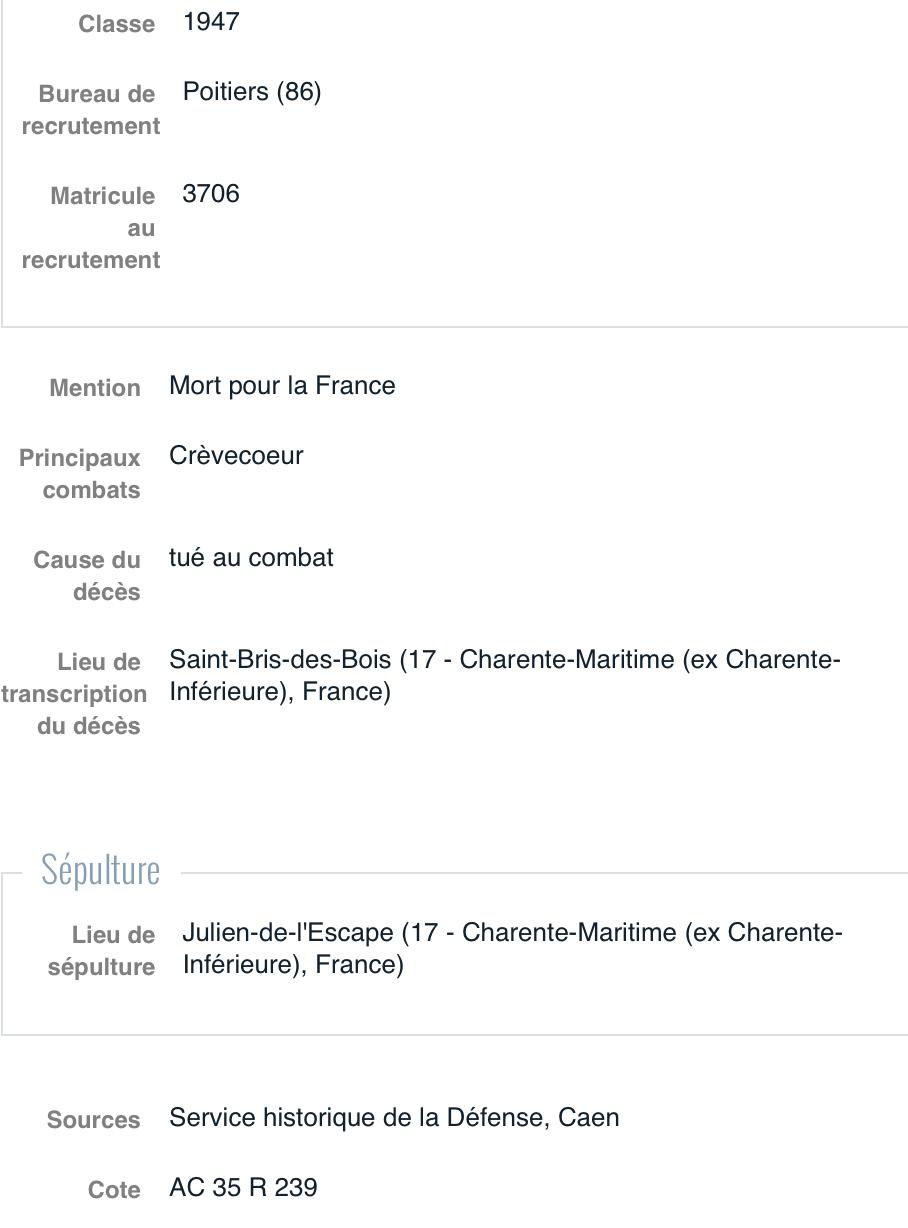The height and width of the screenshot is (1228, 908).
Task: Click the Matricule au recrutement label
Action: click(x=91, y=228)
